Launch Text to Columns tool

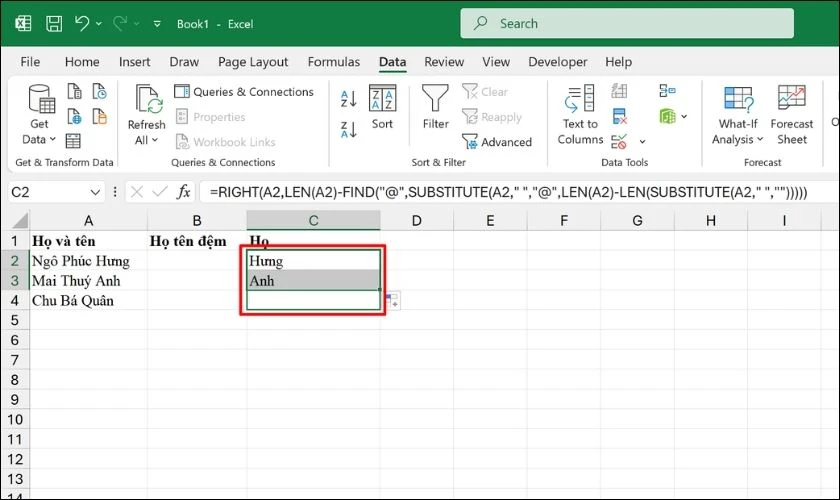click(x=580, y=115)
